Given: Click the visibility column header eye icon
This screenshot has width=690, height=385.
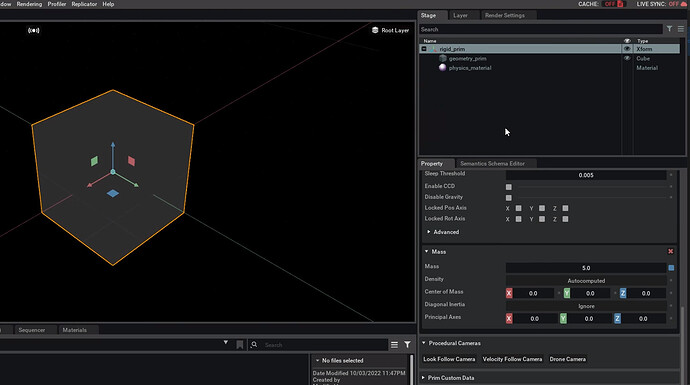Looking at the screenshot, I should point(627,40).
